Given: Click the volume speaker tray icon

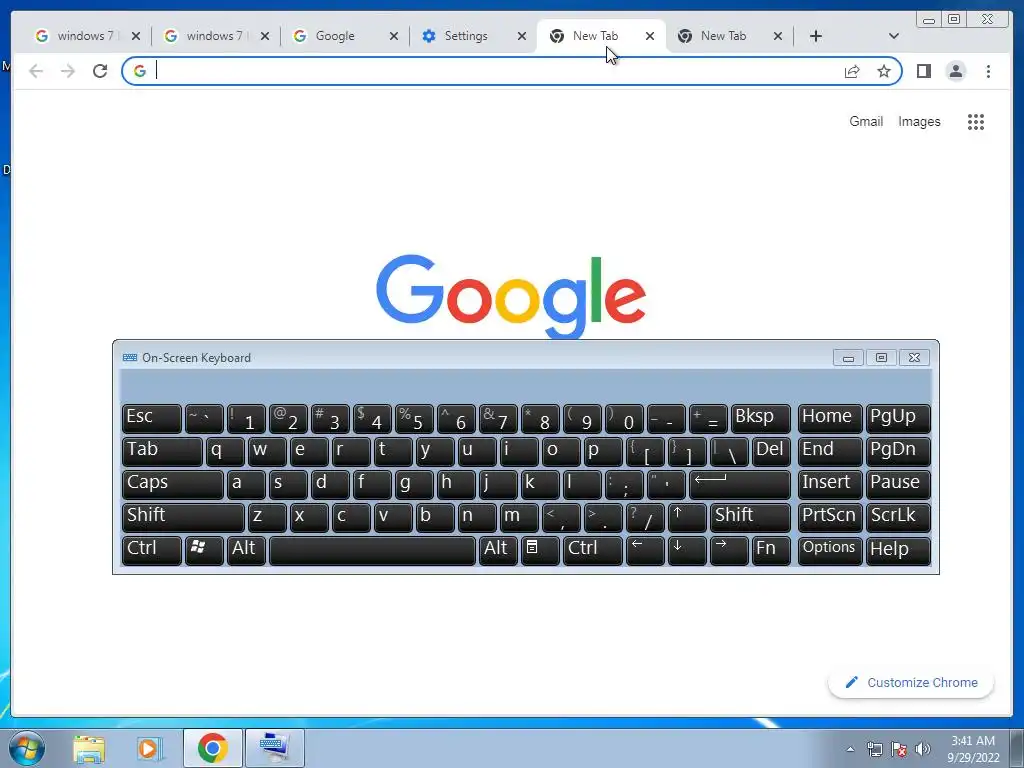Looking at the screenshot, I should point(922,749).
